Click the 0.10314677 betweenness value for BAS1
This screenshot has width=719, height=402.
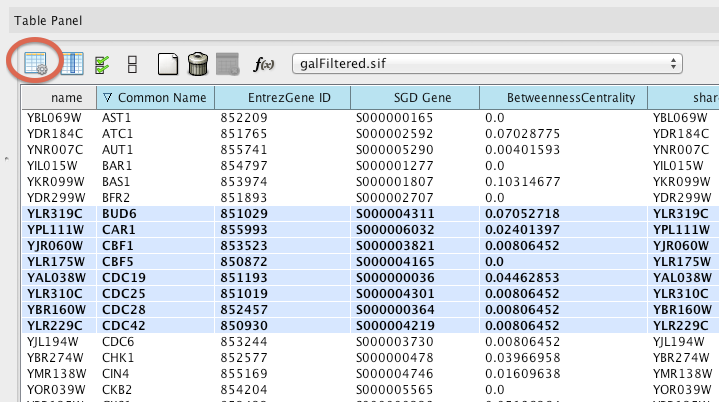(522, 180)
